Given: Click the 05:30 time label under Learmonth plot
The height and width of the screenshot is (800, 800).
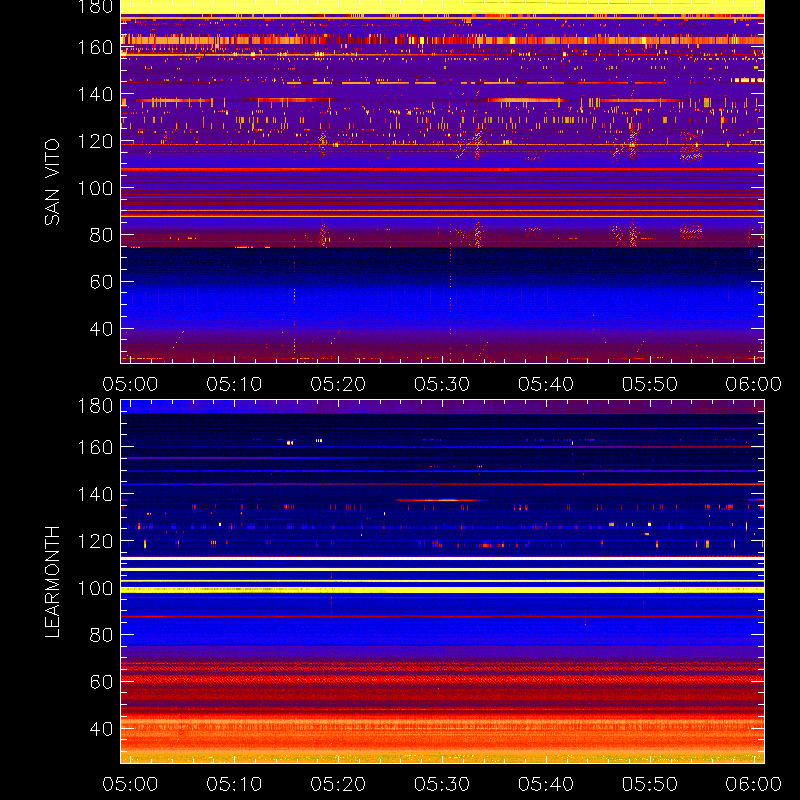Looking at the screenshot, I should [x=442, y=784].
